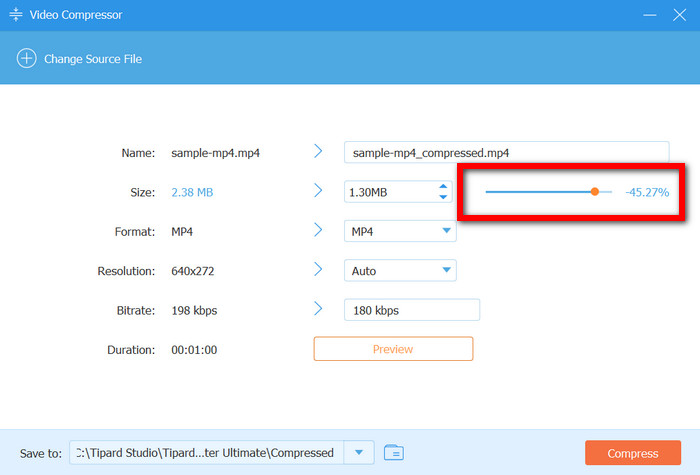Click the orange size slider handle
700x475 pixels.
pyautogui.click(x=595, y=191)
